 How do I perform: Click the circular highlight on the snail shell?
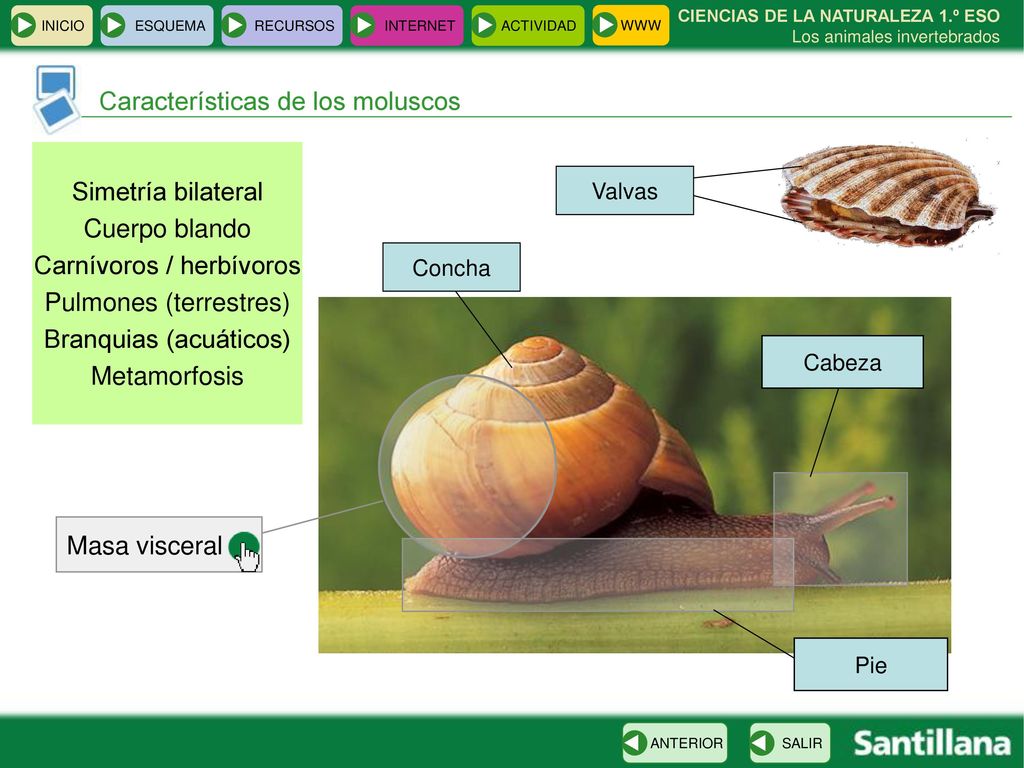[x=468, y=465]
